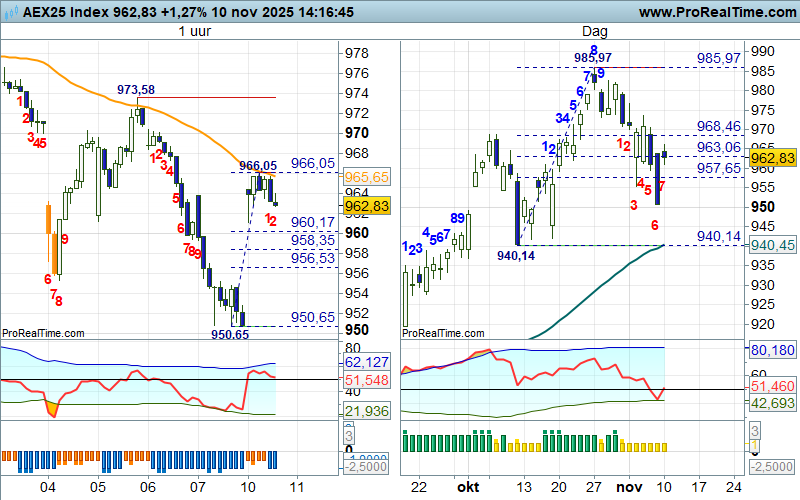The width and height of the screenshot is (800, 500).
Task: Click the 920 value on daily price axis
Action: (x=763, y=323)
